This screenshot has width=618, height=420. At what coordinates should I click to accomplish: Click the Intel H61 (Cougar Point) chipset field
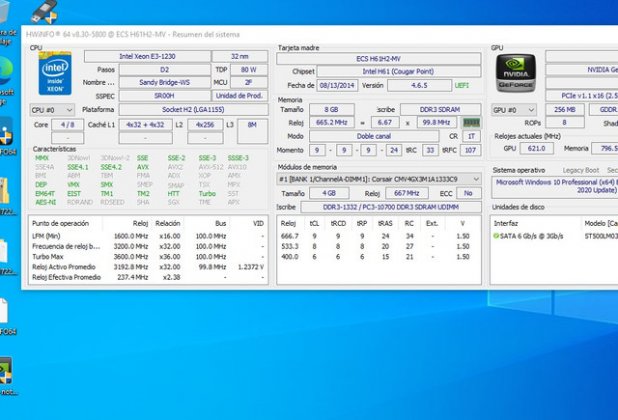point(399,71)
